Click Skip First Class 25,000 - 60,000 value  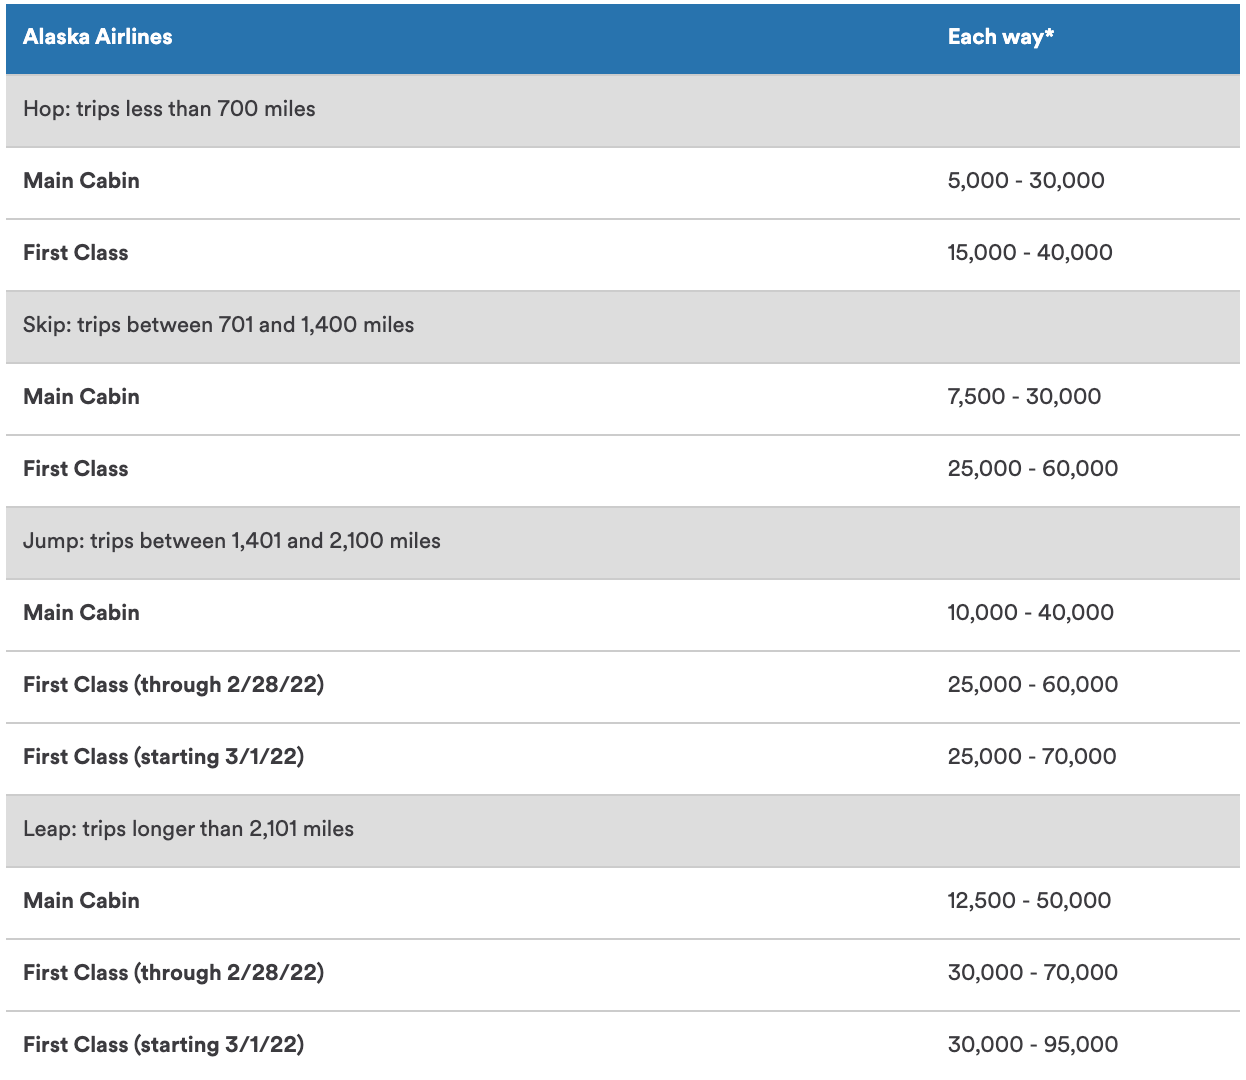tap(1032, 469)
